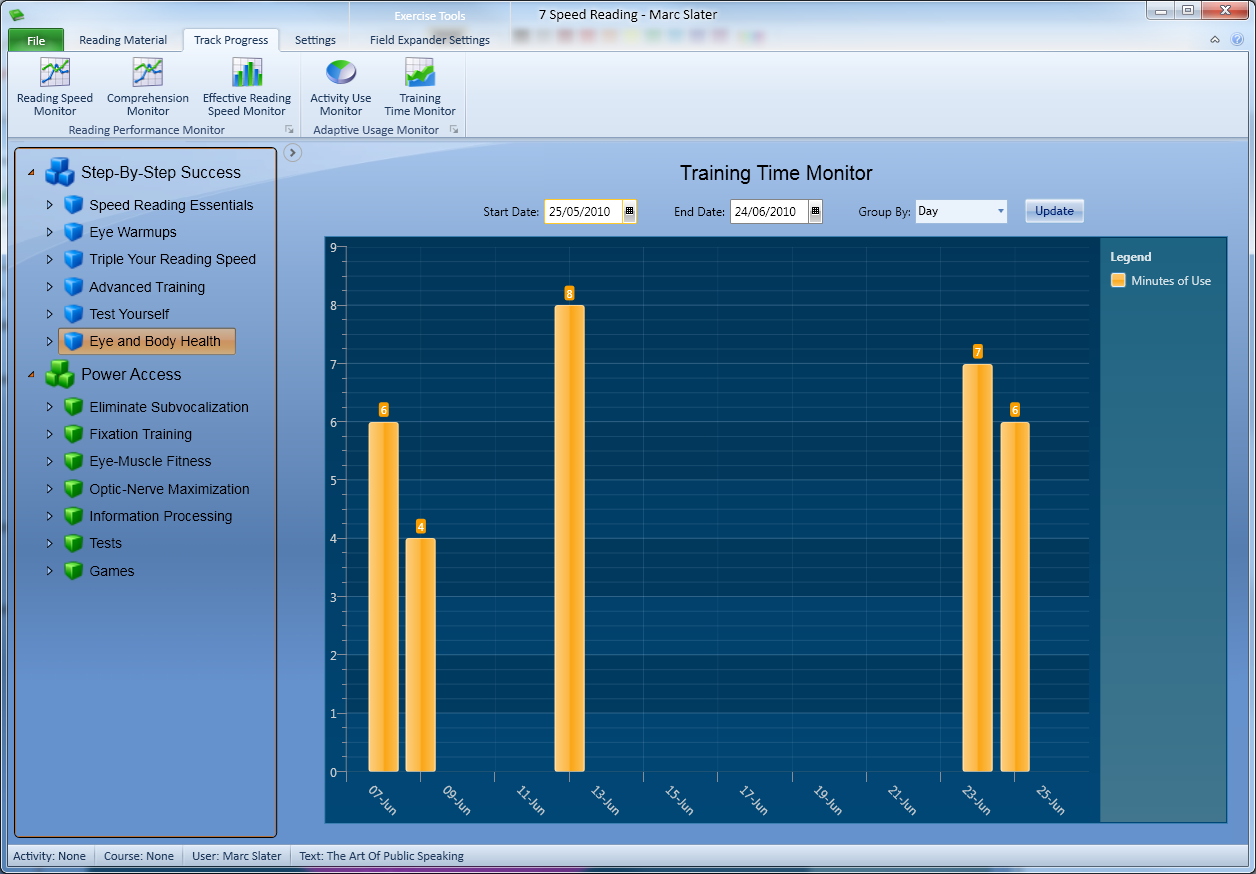This screenshot has width=1256, height=874.
Task: Open the Comprehension Monitor chart
Action: pos(148,86)
